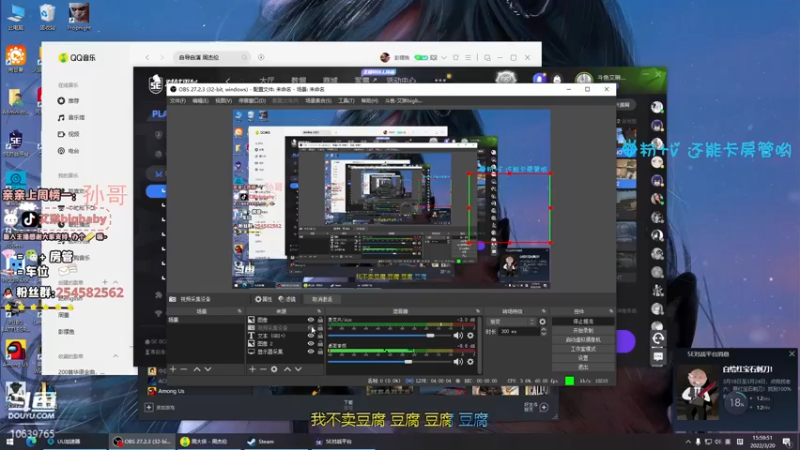800x450 pixels.
Task: Open the 电台 radio item in QQ音乐 sidebar
Action: (x=68, y=151)
